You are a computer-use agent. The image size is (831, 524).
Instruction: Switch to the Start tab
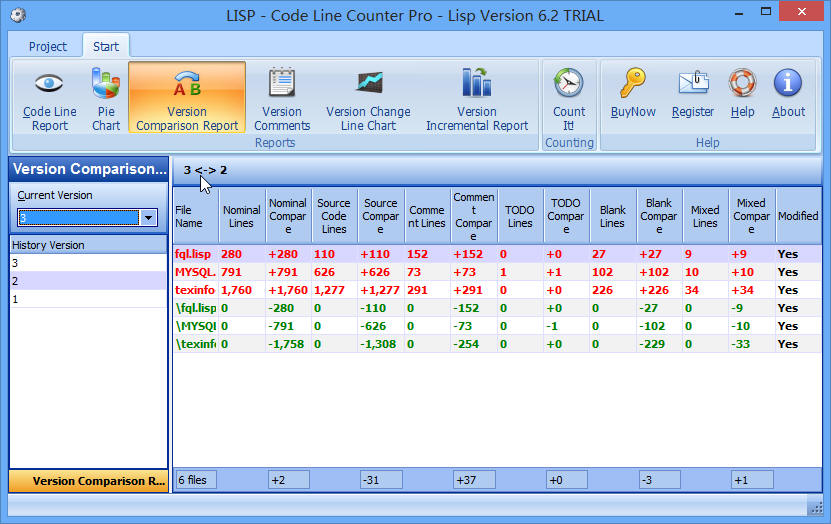(x=106, y=47)
